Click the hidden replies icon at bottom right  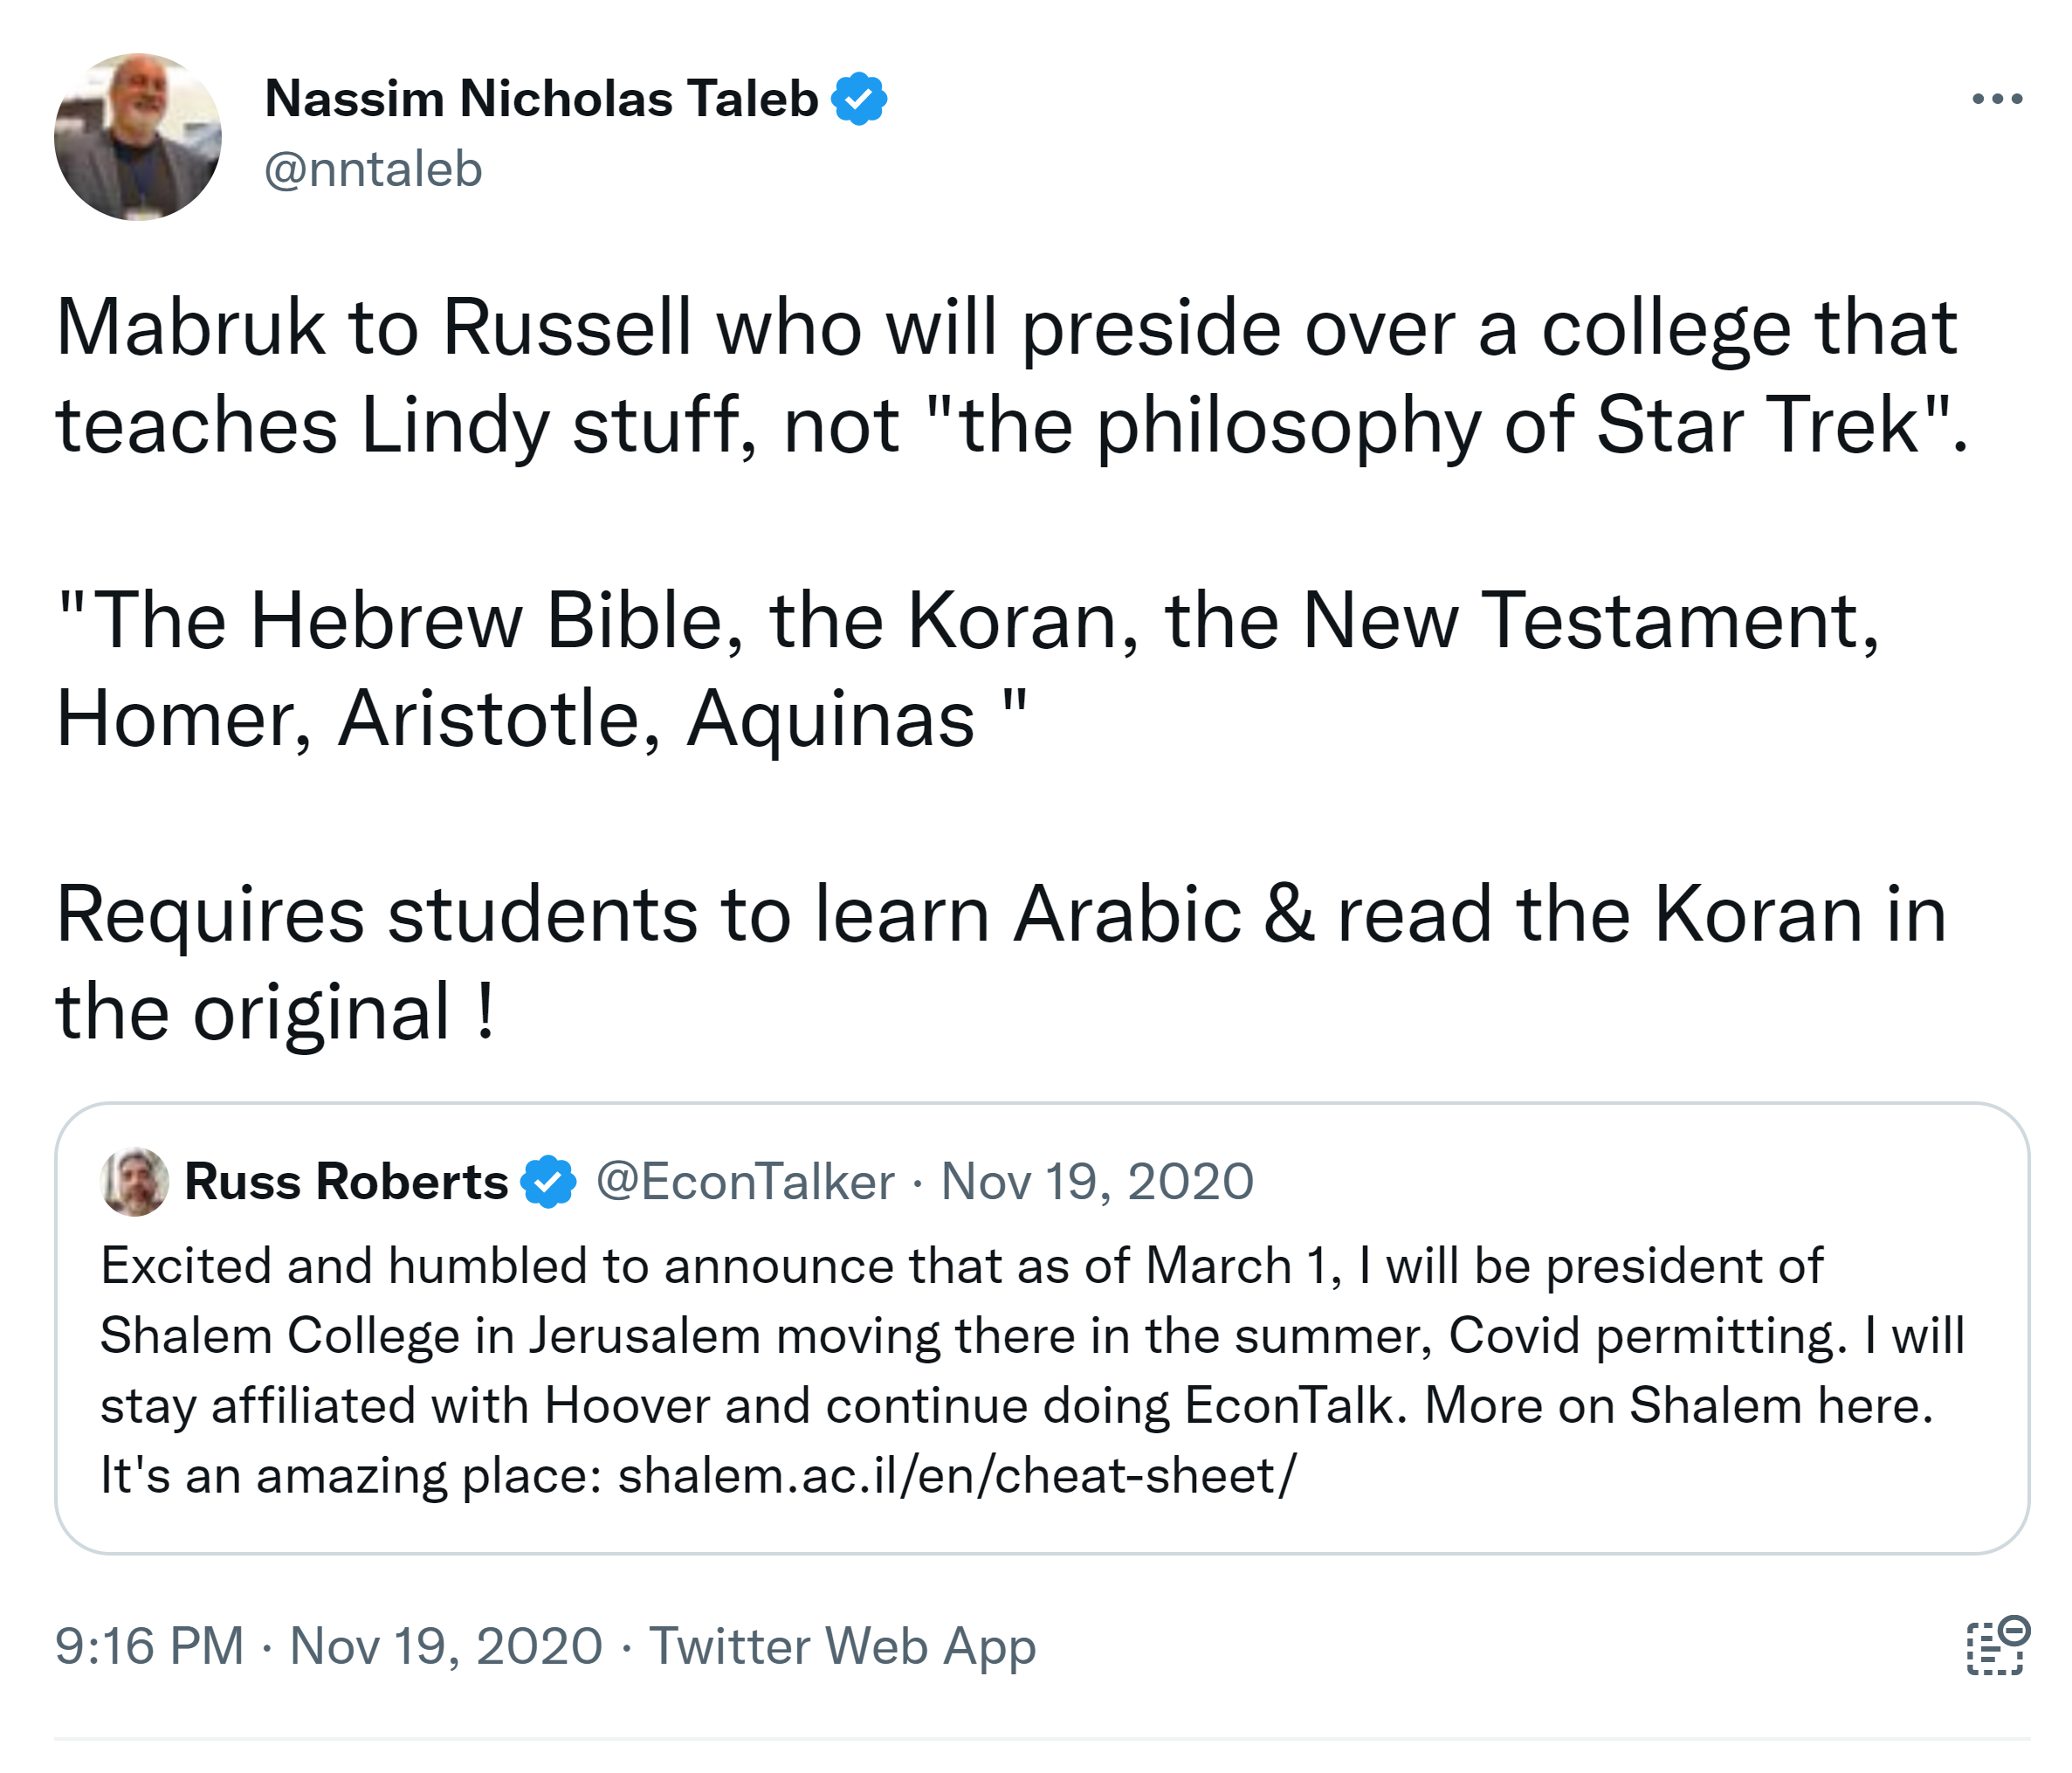pyautogui.click(x=1996, y=1645)
